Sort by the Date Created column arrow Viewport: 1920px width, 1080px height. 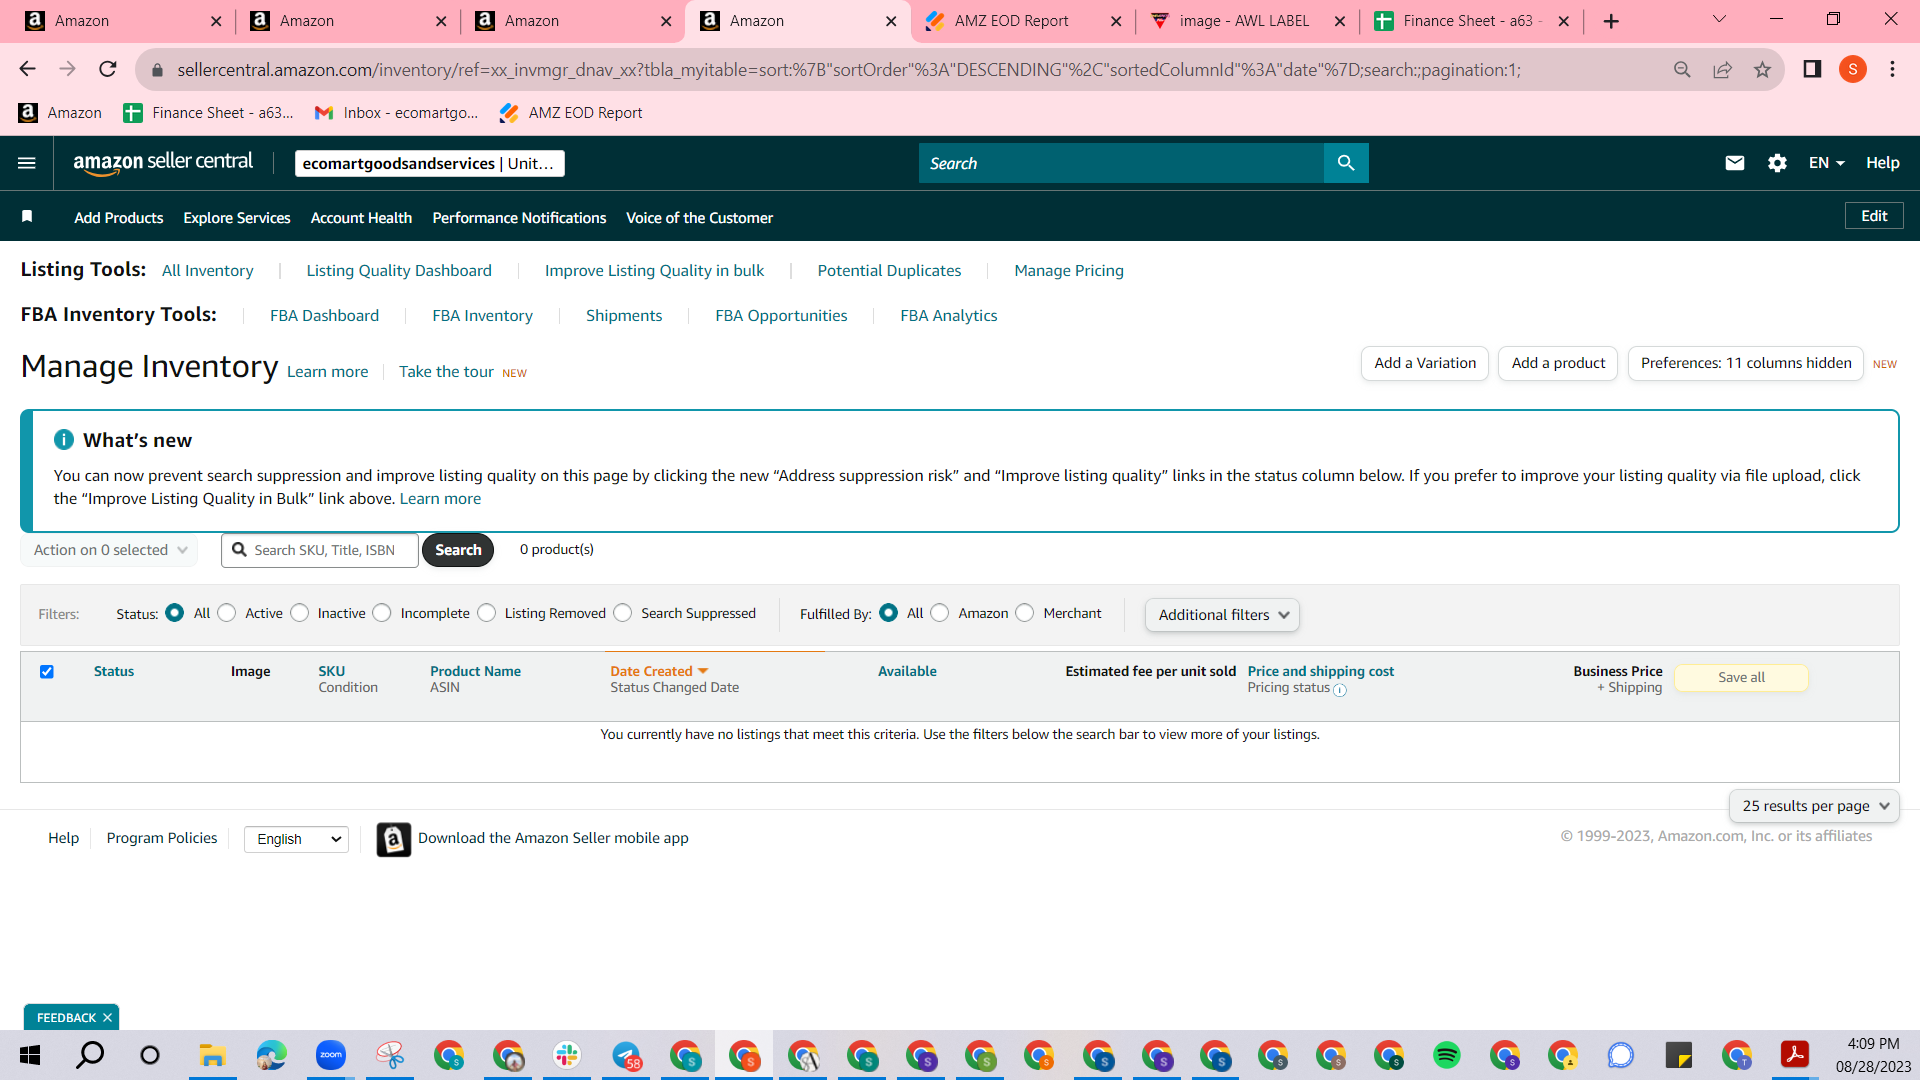703,671
